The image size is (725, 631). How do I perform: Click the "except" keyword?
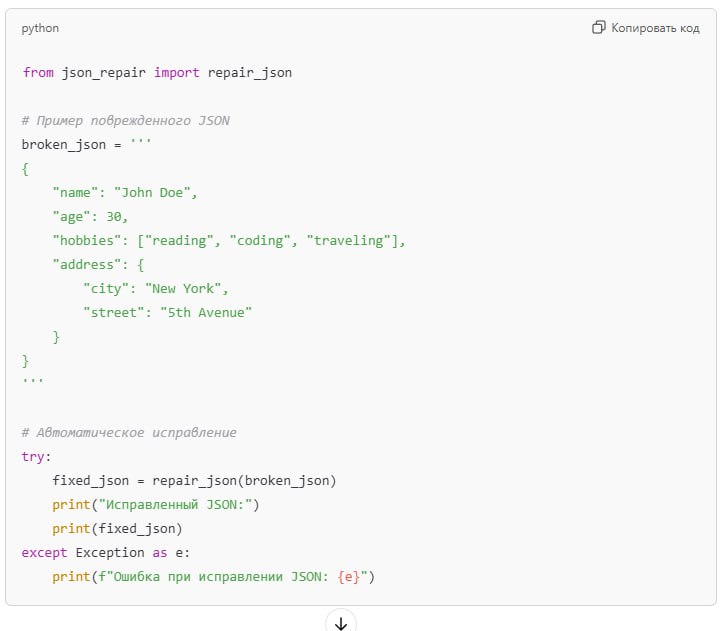[x=44, y=553]
